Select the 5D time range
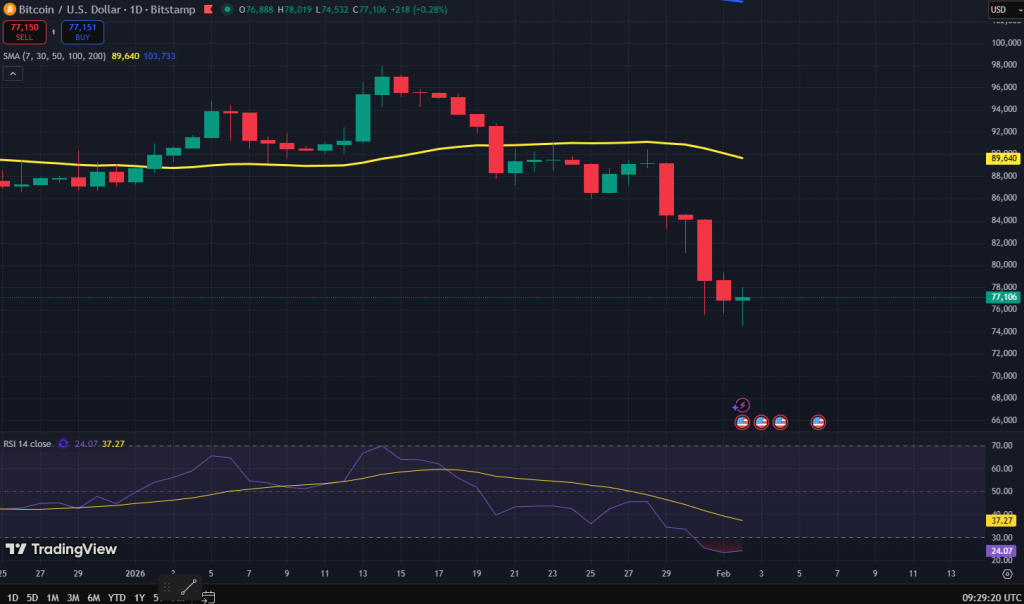This screenshot has height=604, width=1024. [x=32, y=597]
